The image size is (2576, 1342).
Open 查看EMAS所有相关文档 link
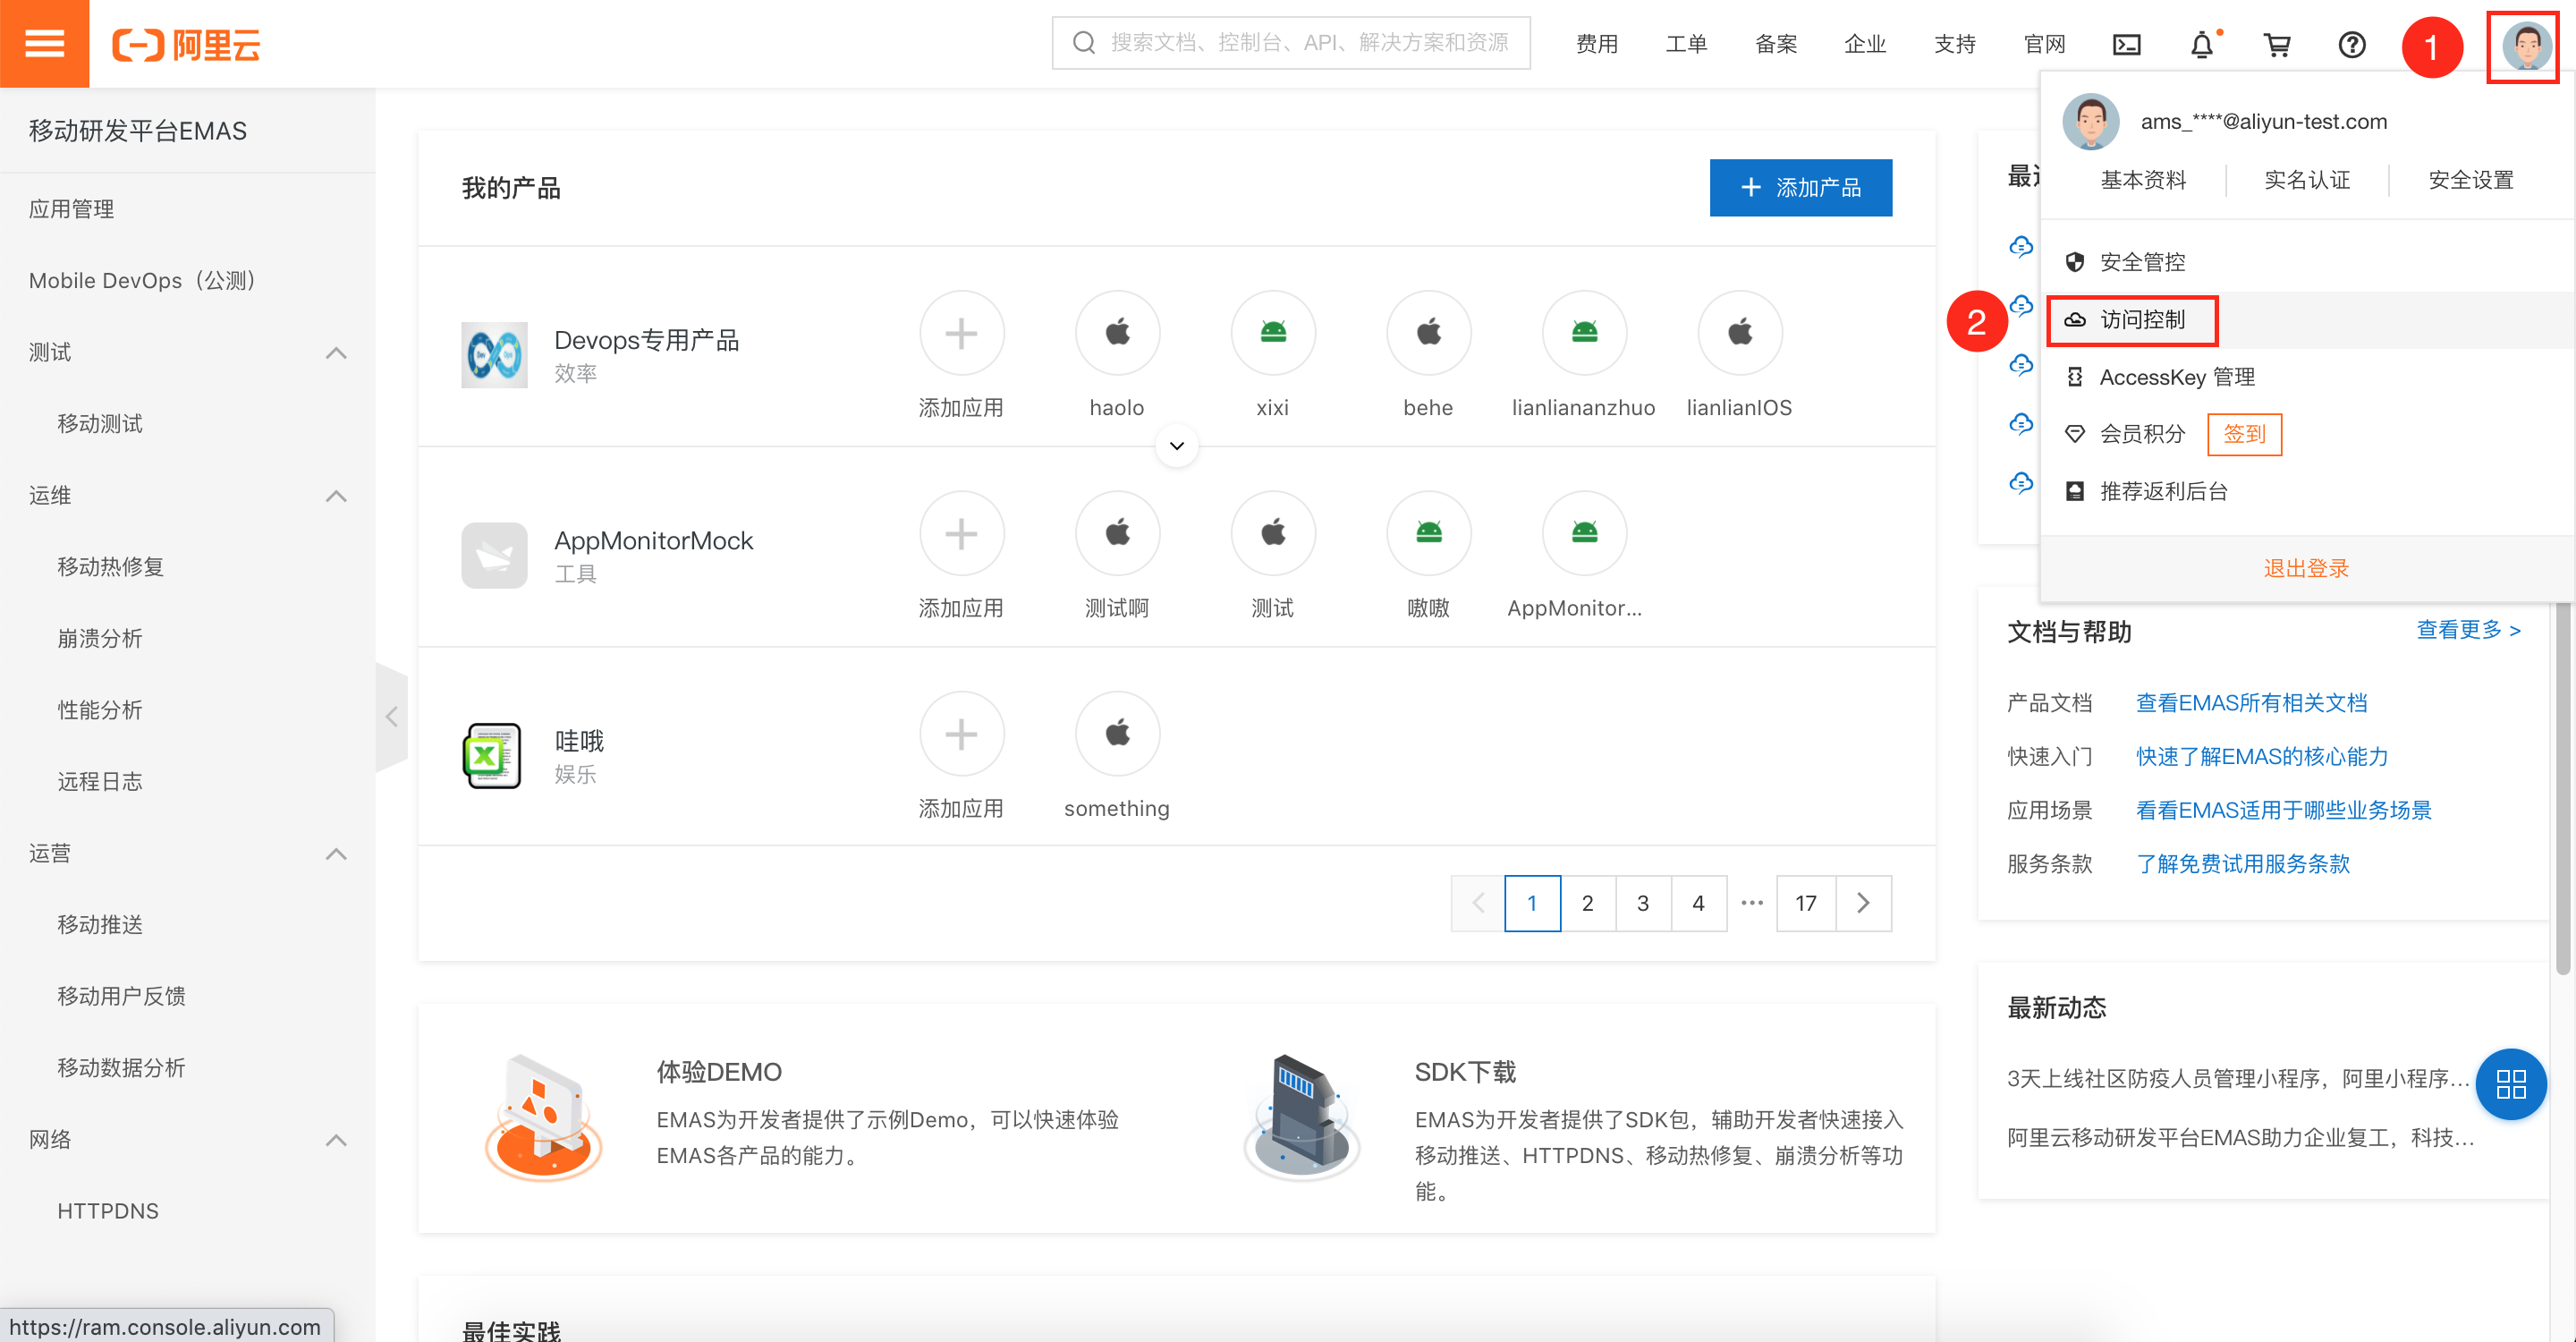[x=2251, y=703]
